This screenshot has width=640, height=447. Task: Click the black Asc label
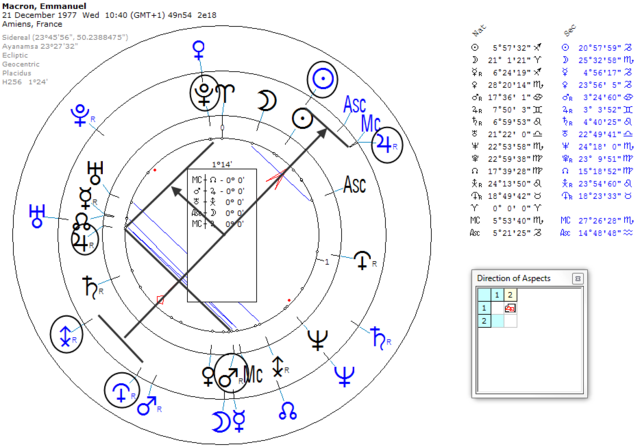[x=355, y=185]
